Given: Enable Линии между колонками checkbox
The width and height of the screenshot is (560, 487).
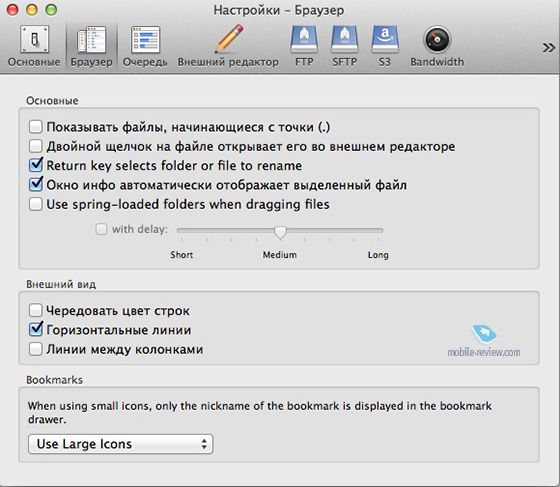Looking at the screenshot, I should (36, 349).
